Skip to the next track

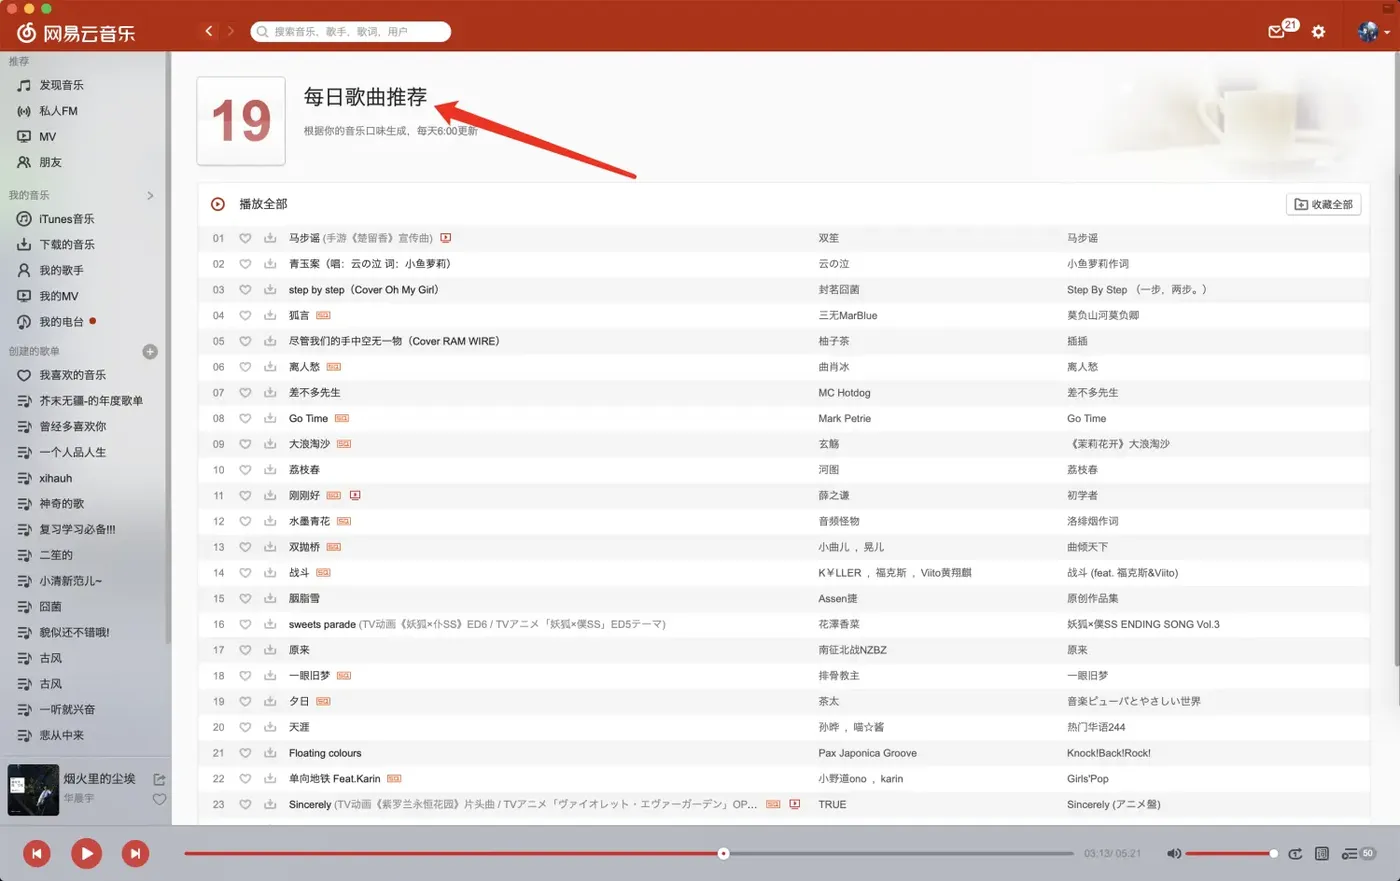tap(135, 853)
